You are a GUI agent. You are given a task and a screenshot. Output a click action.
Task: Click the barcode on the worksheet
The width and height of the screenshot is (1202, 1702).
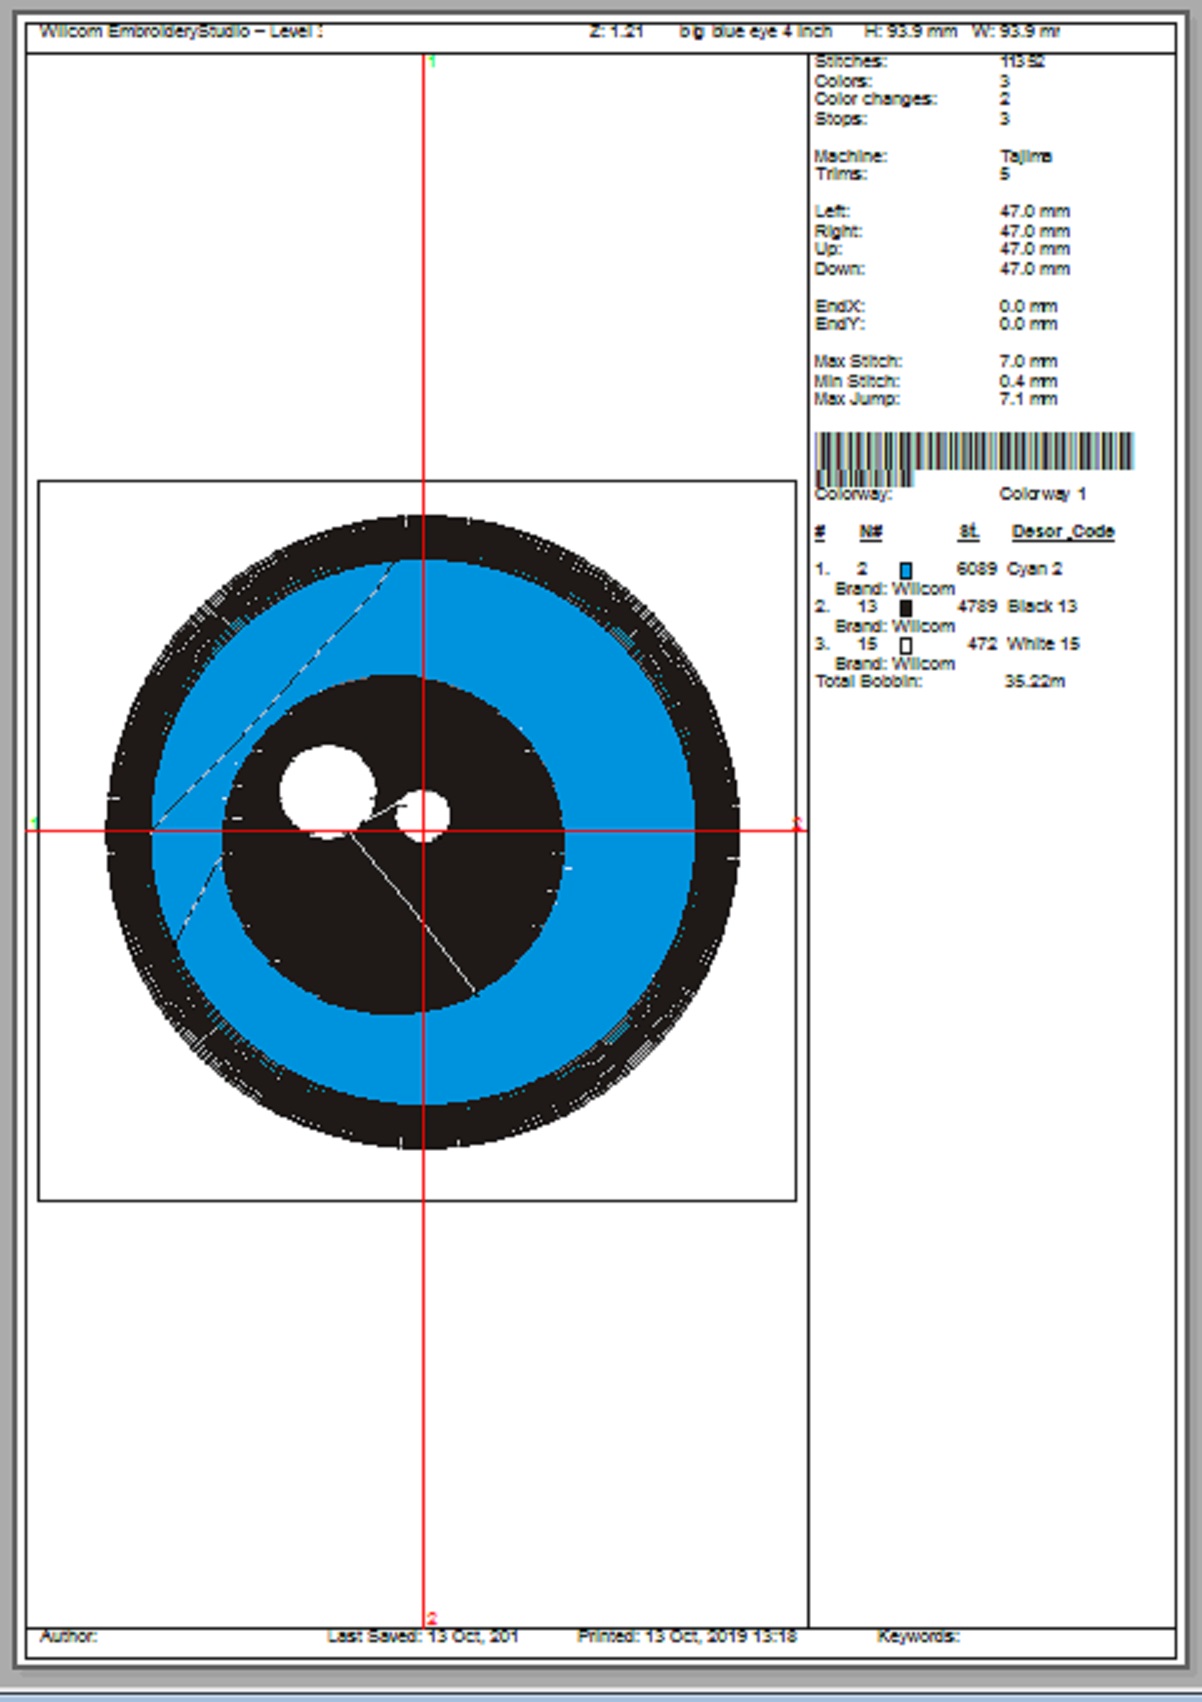(x=973, y=453)
